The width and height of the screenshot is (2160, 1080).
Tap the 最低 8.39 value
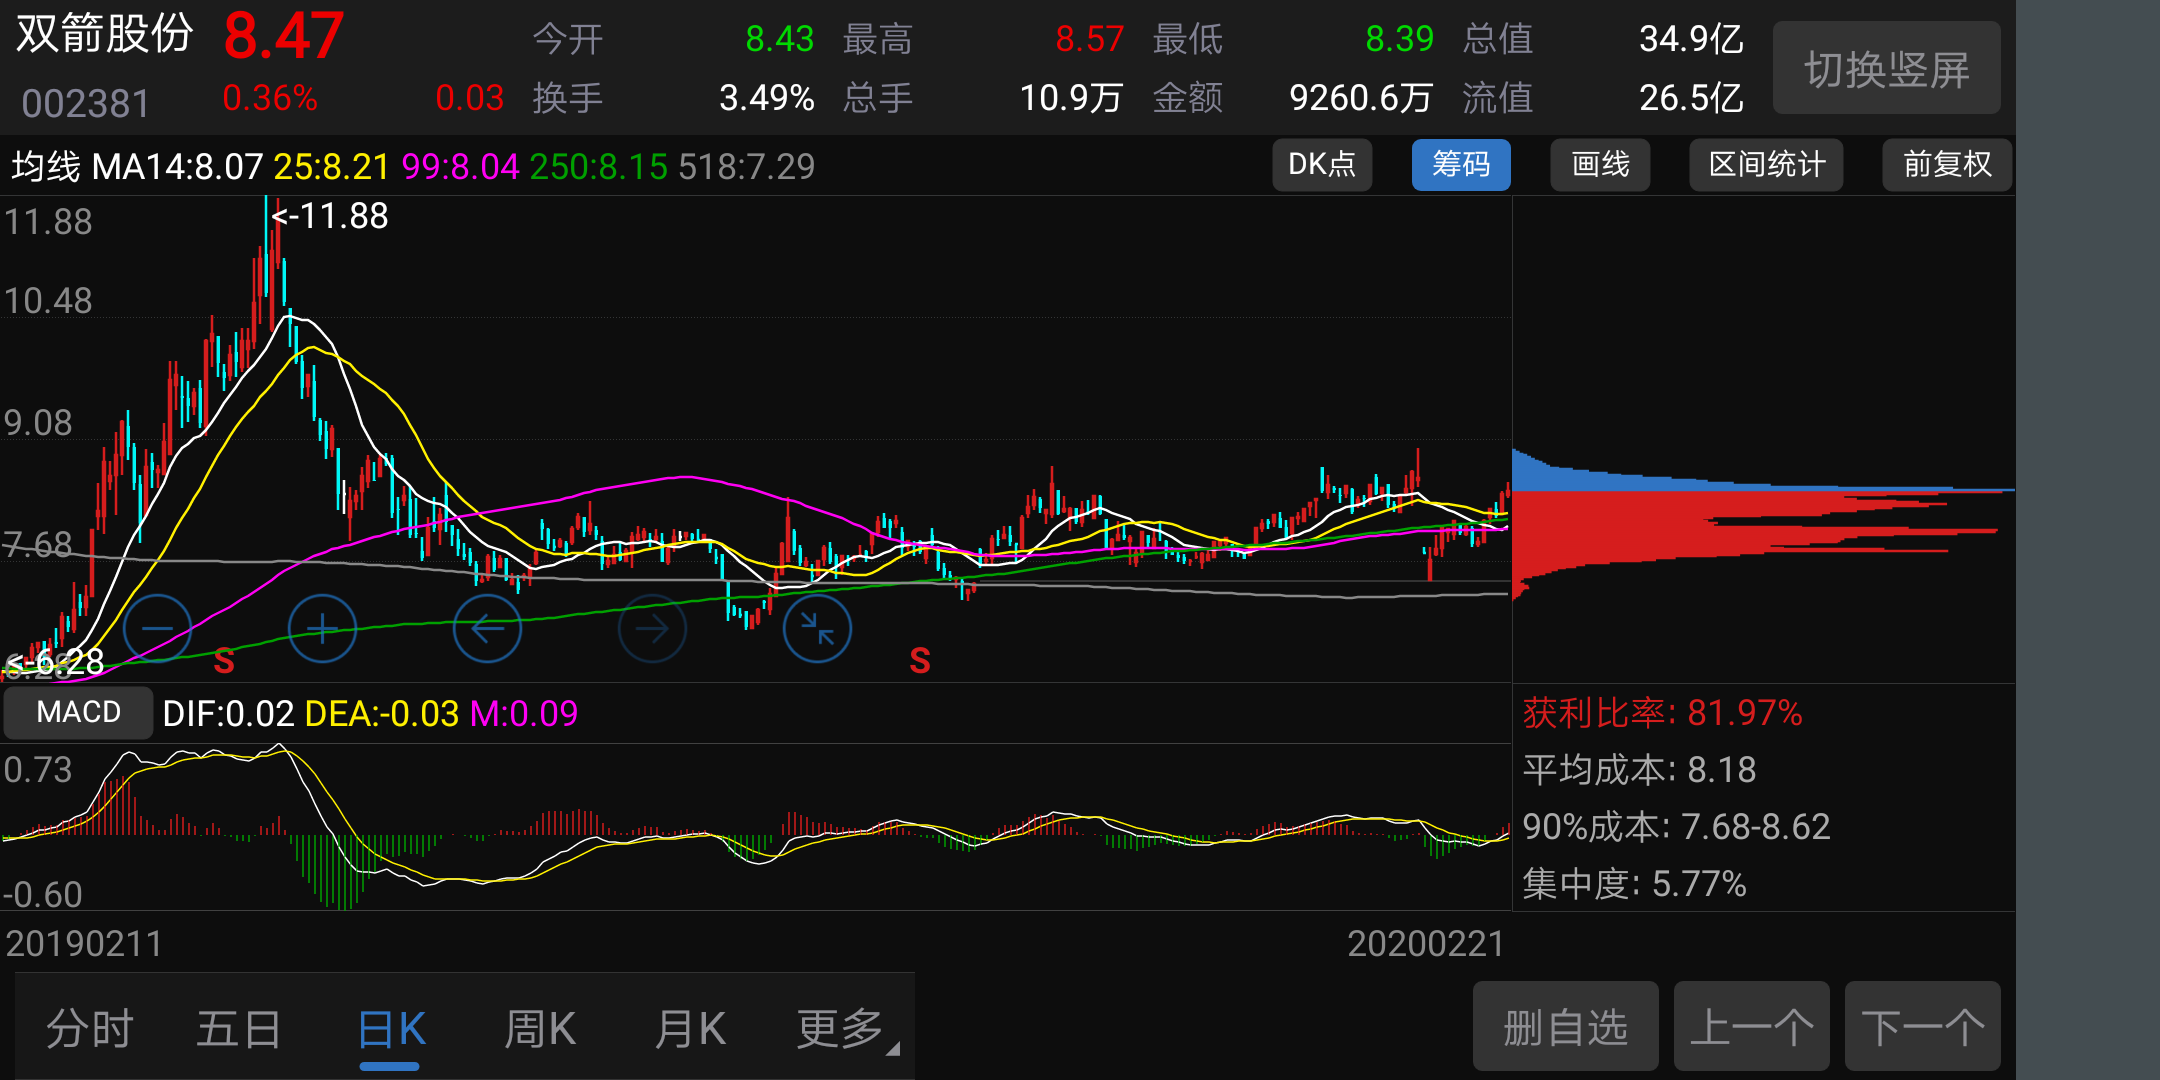click(x=1399, y=38)
